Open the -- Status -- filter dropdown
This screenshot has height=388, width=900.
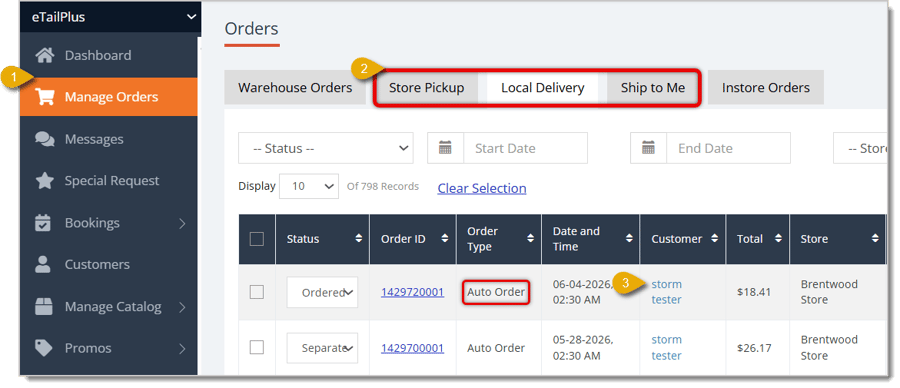pyautogui.click(x=325, y=148)
